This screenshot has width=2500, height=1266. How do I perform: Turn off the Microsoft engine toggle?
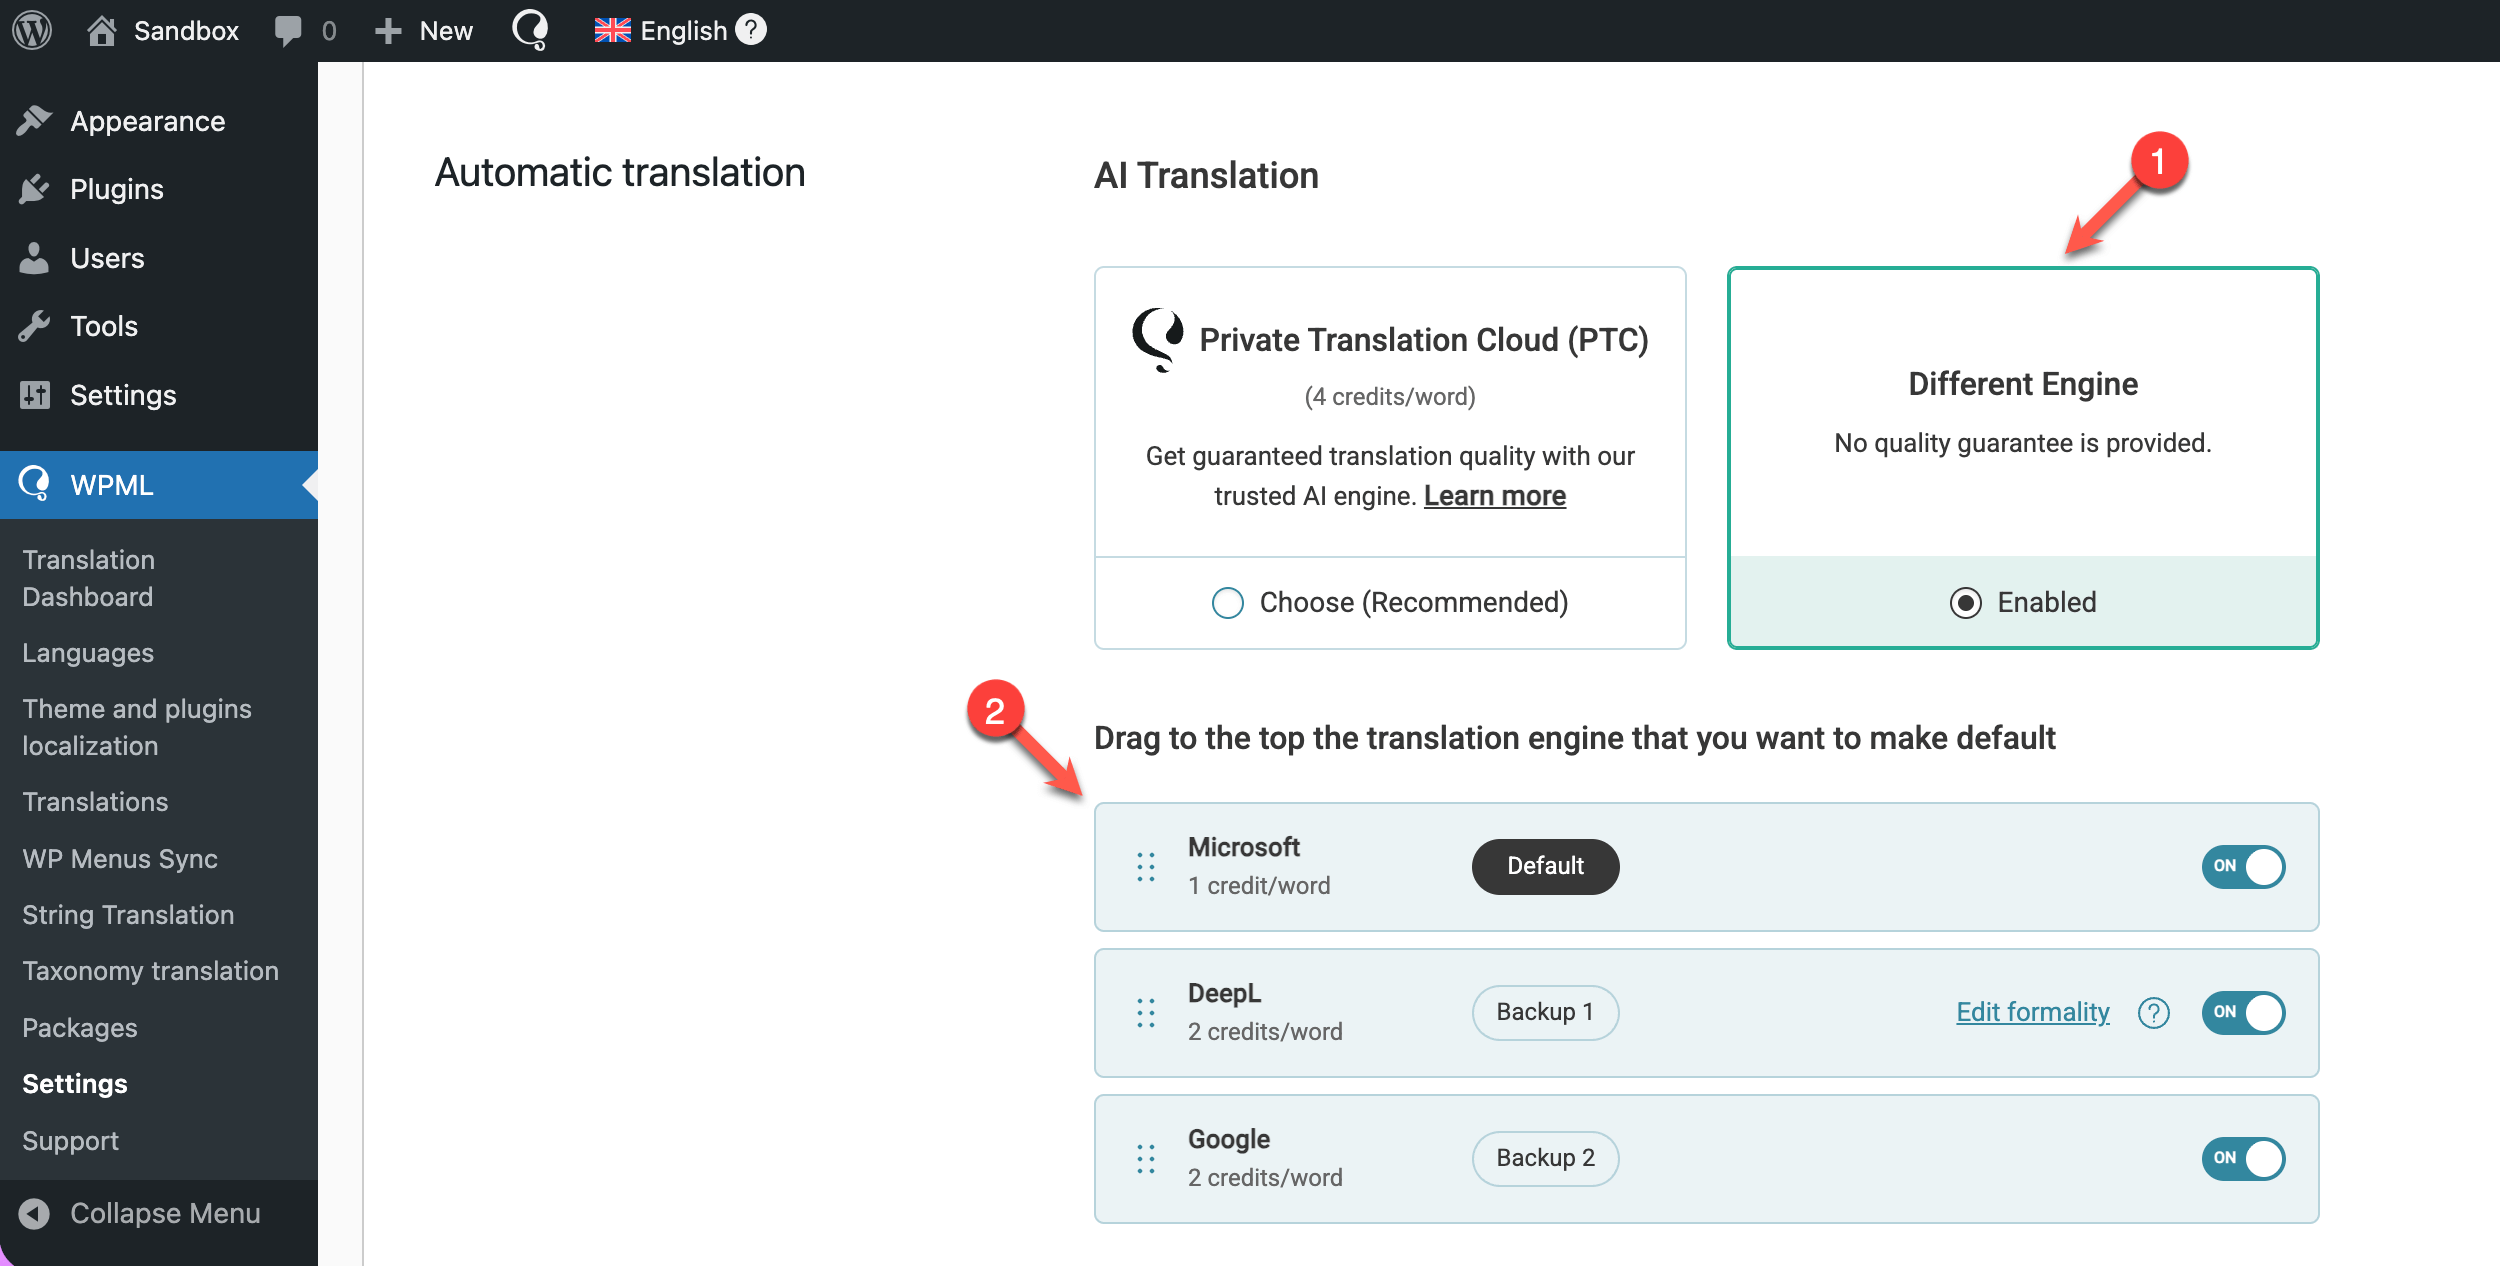coord(2243,867)
